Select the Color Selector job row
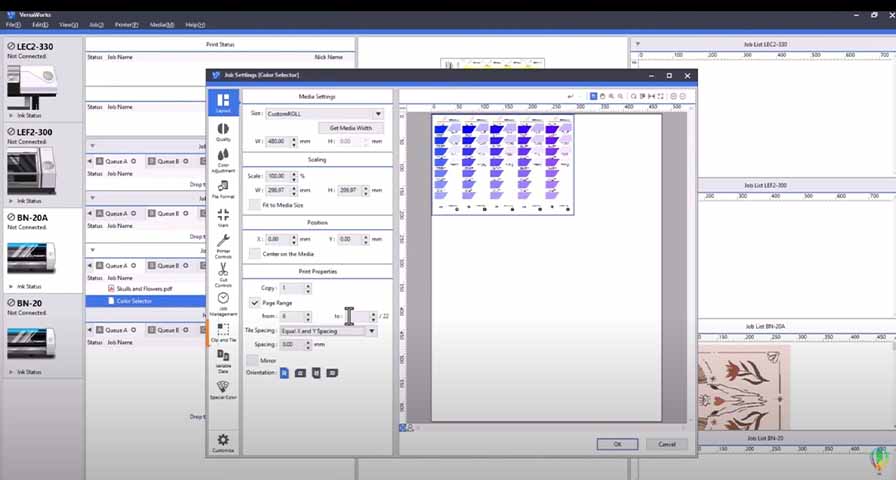The width and height of the screenshot is (896, 480). (x=146, y=301)
